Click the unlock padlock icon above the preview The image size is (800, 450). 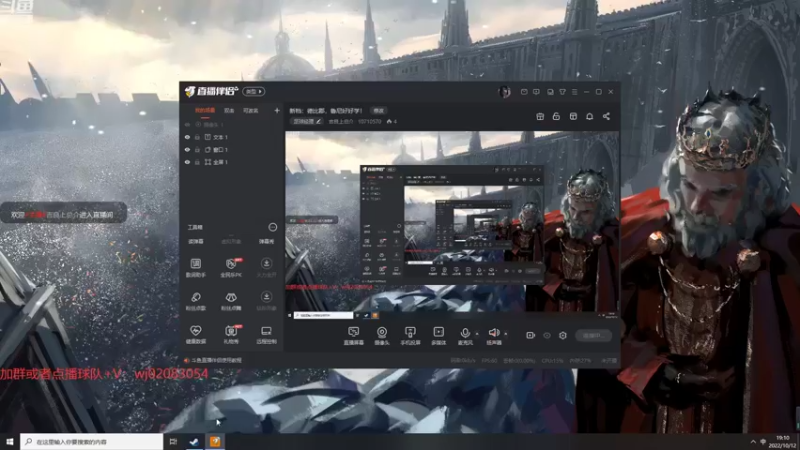(x=556, y=116)
